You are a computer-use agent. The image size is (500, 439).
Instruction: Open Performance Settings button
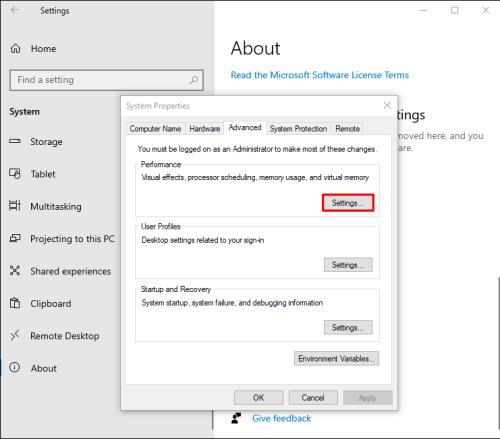348,203
